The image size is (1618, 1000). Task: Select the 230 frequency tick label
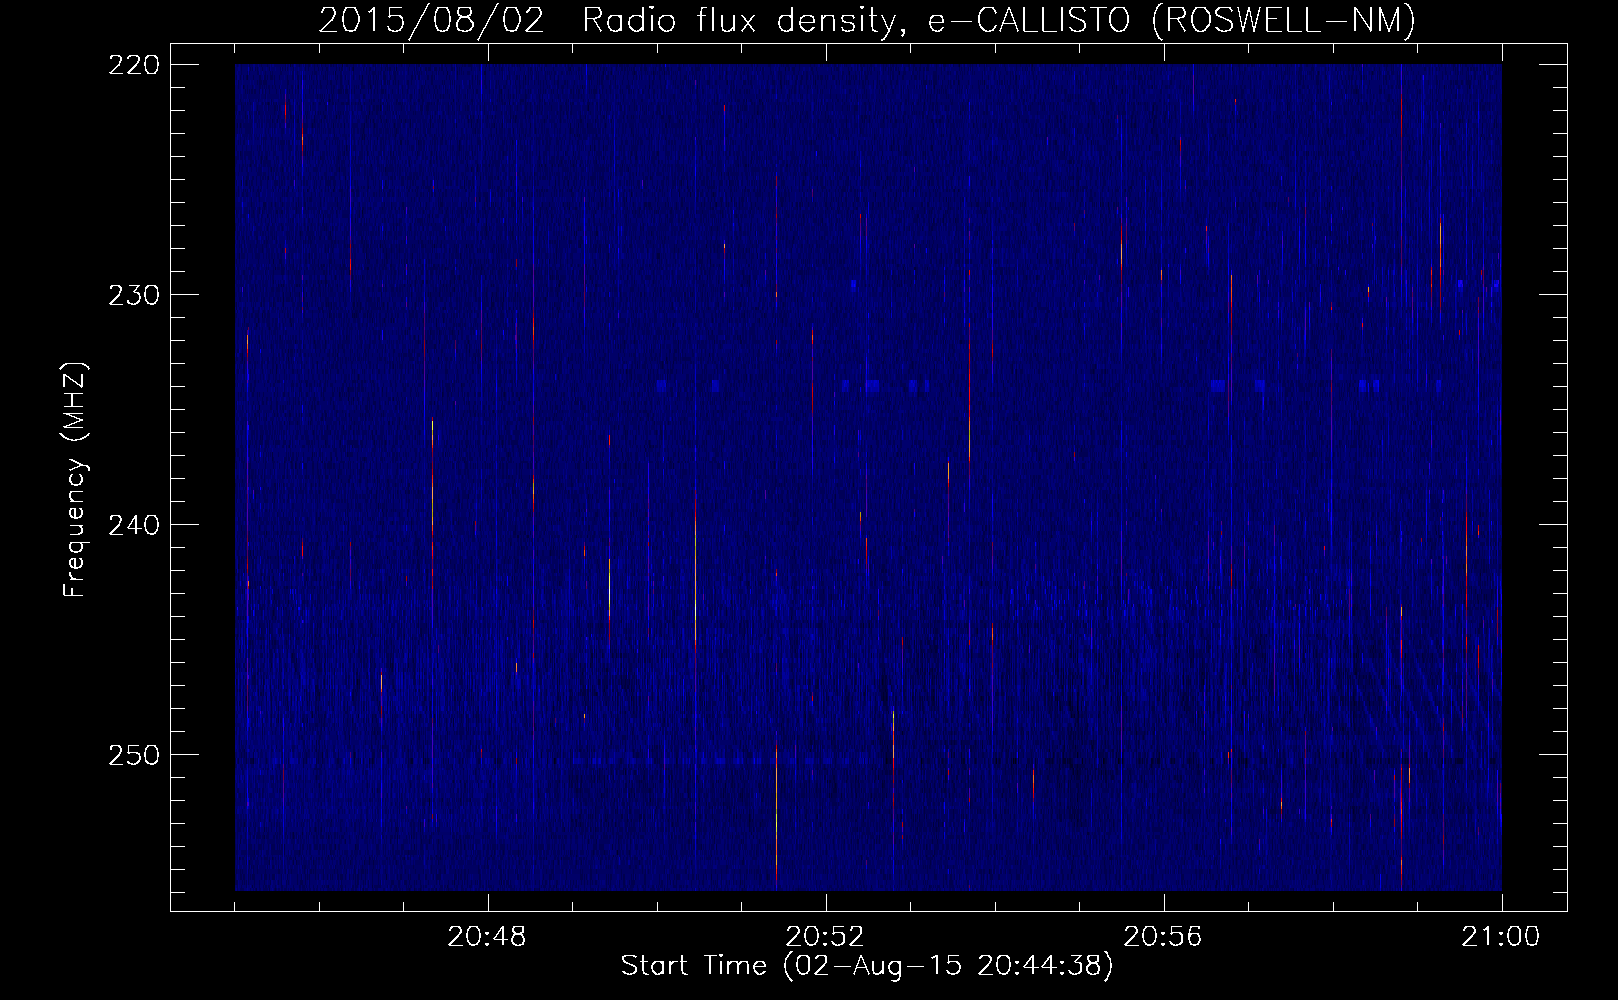click(134, 295)
